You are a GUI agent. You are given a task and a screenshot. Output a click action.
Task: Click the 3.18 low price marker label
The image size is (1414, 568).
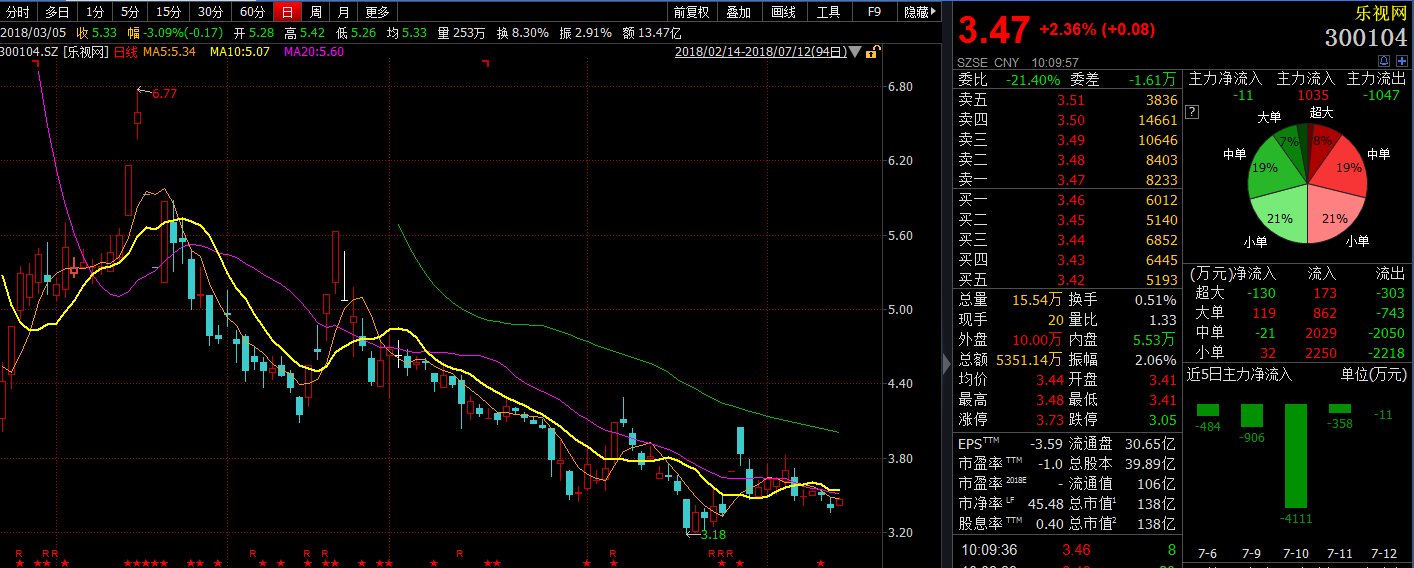tap(713, 535)
